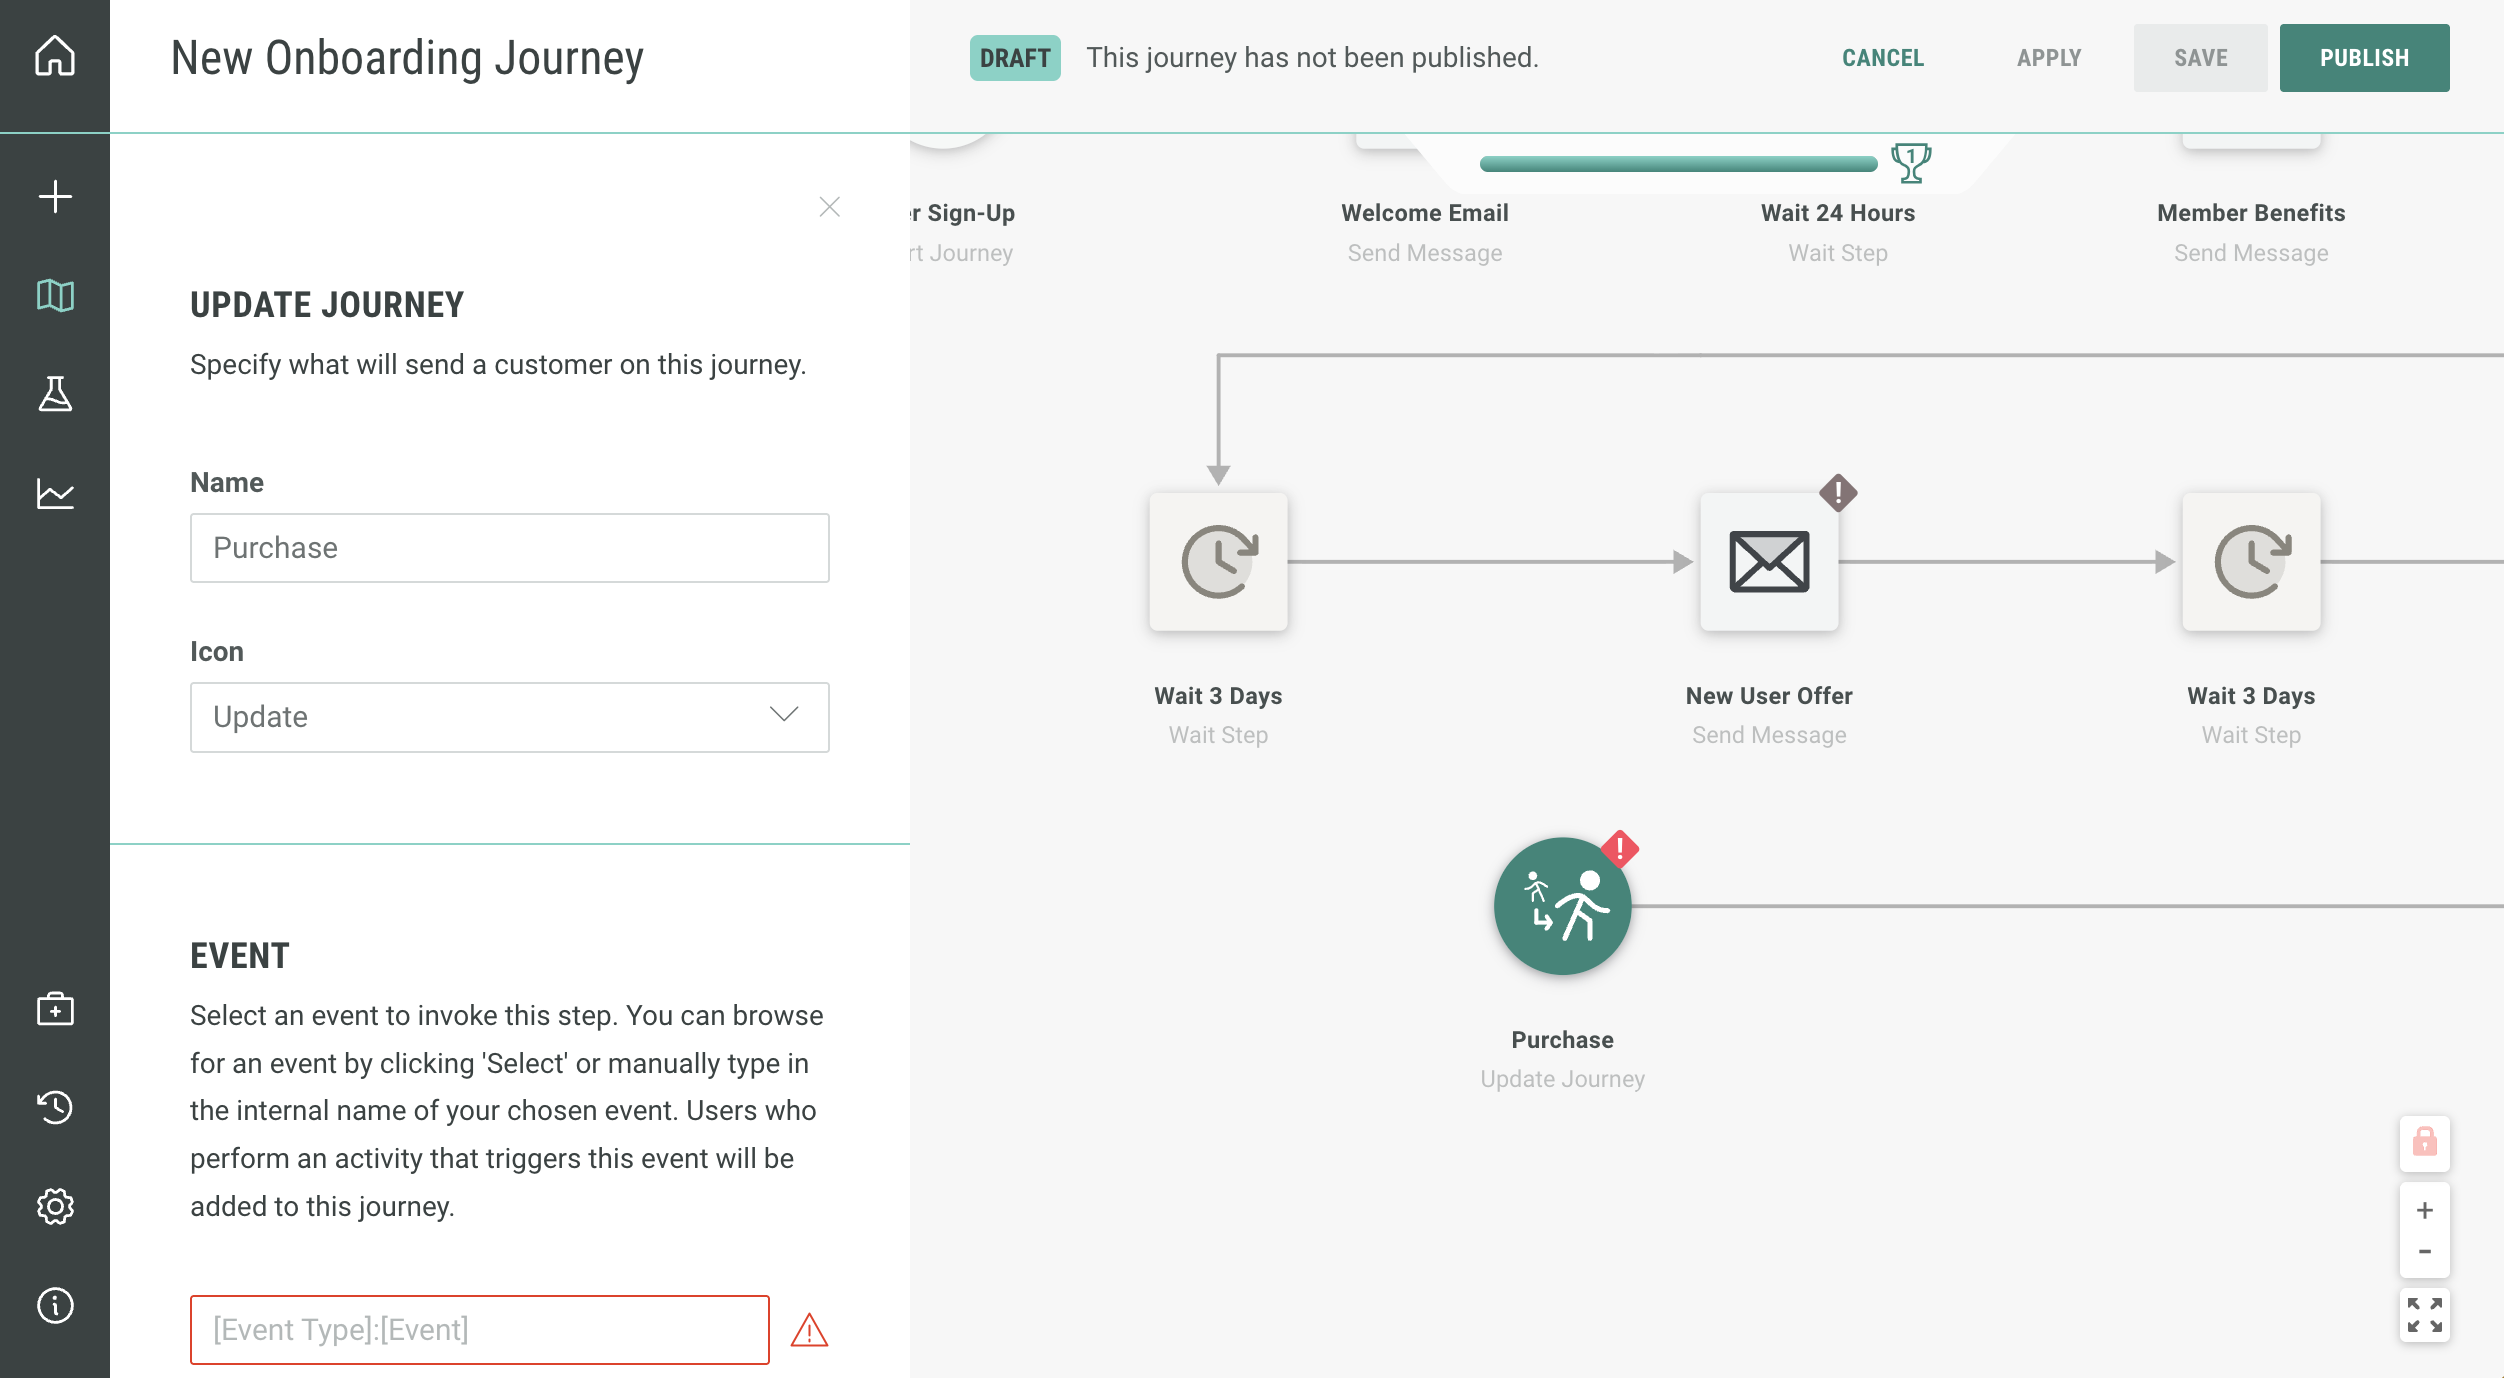This screenshot has width=2504, height=1378.
Task: Click the history clock icon
Action: (55, 1107)
